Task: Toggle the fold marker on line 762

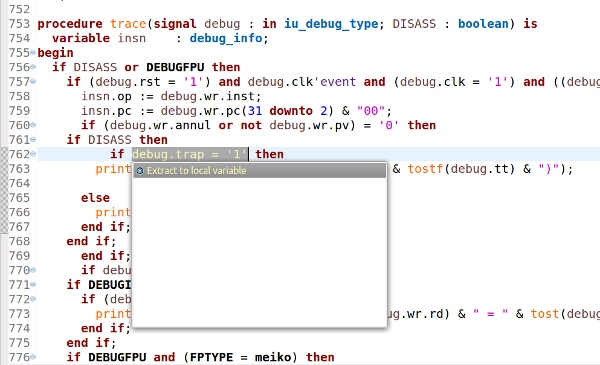Action: 33,154
